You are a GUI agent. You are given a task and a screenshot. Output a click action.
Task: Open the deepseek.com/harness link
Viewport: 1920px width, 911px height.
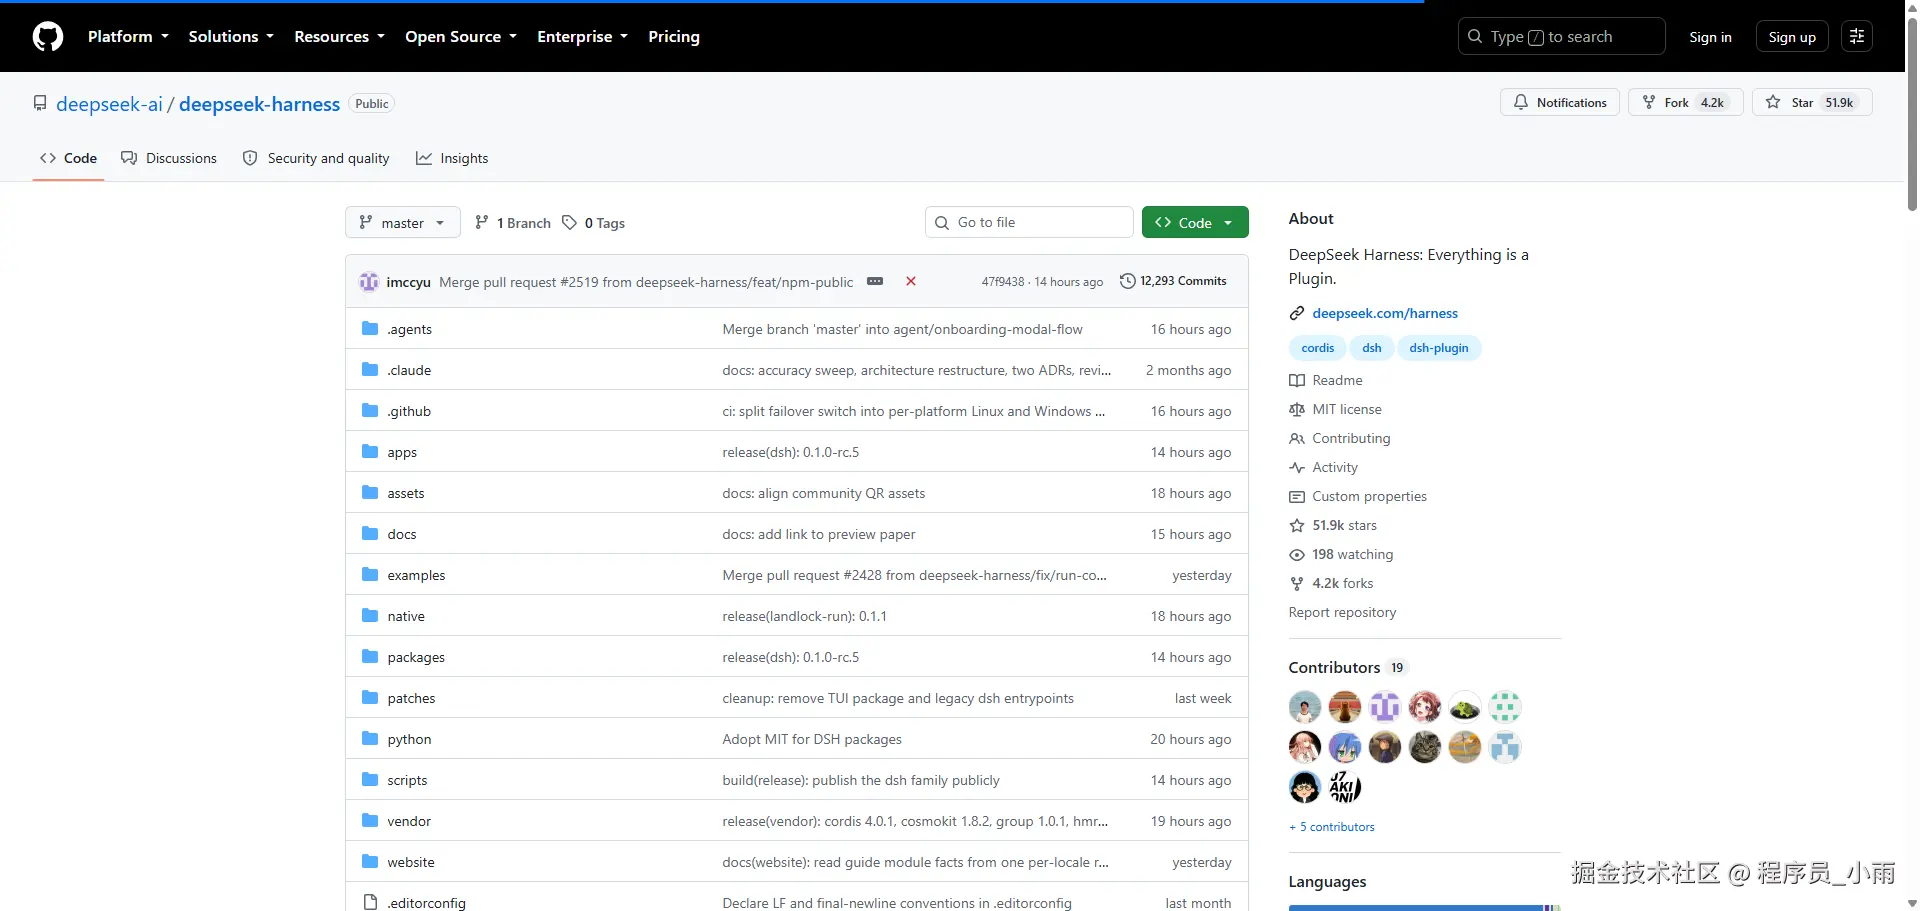[1385, 314]
